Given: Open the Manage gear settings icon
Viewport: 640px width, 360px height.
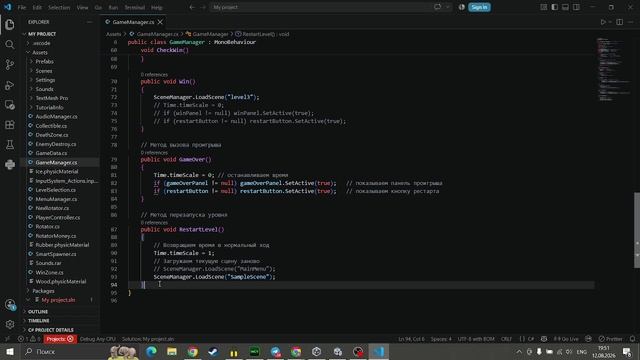Looking at the screenshot, I should coord(10,324).
